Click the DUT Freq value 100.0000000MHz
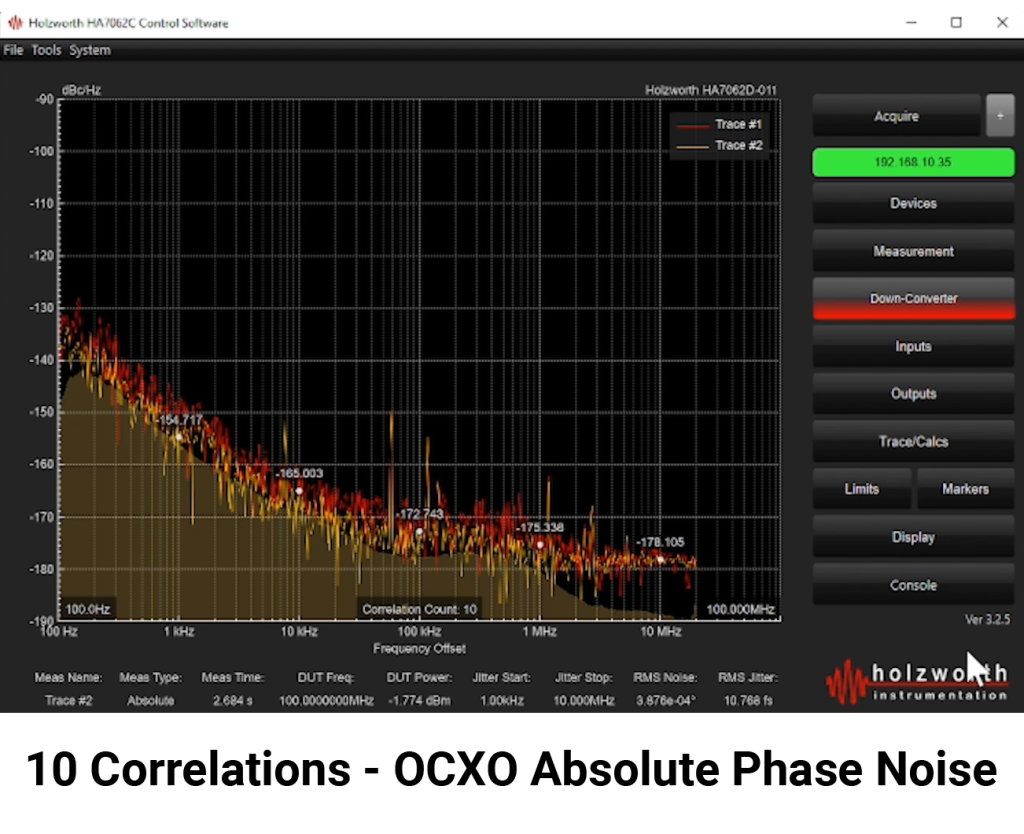Screen dimensions: 1024x834 [326, 701]
